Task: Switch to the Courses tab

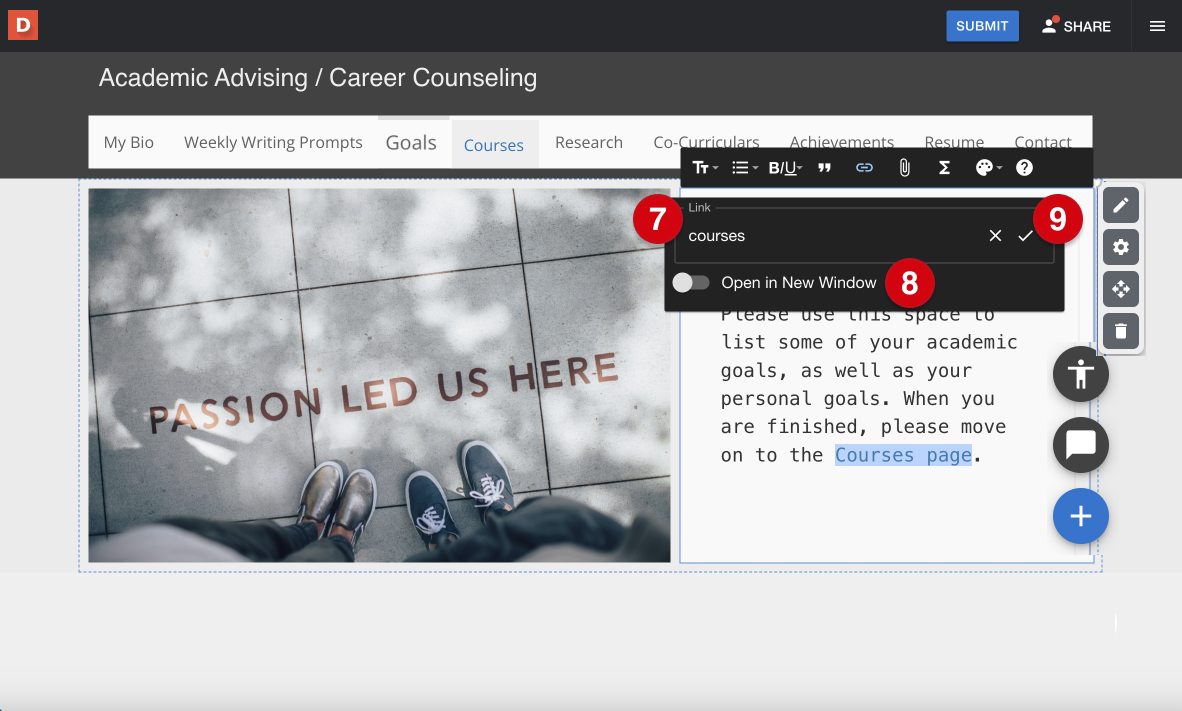Action: 494,145
